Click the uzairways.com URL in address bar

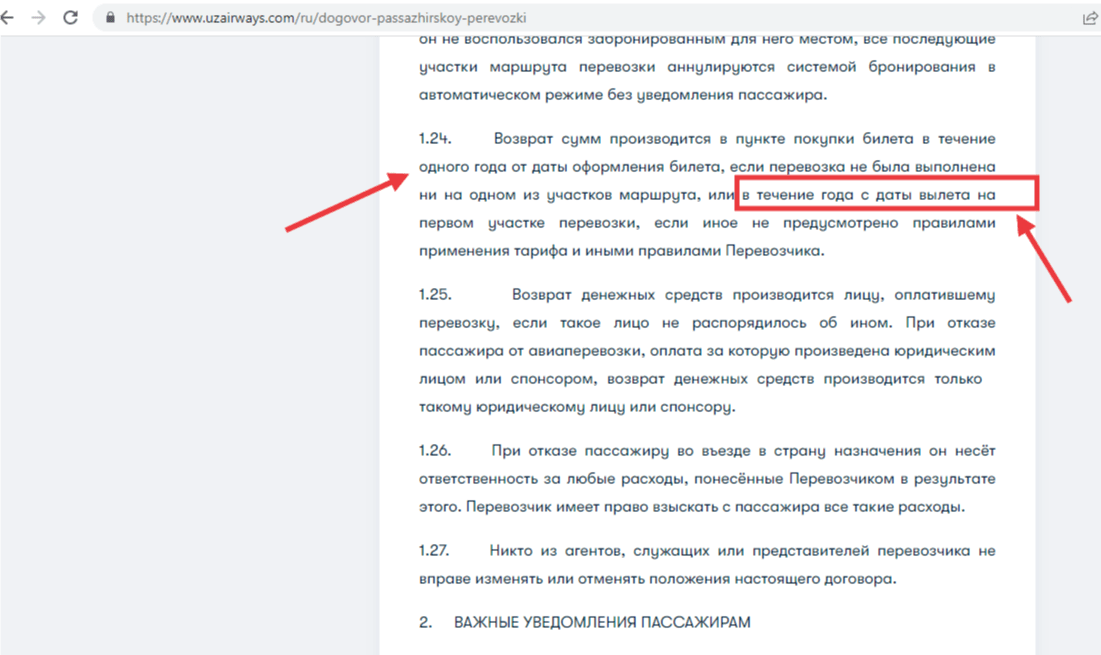click(x=326, y=18)
